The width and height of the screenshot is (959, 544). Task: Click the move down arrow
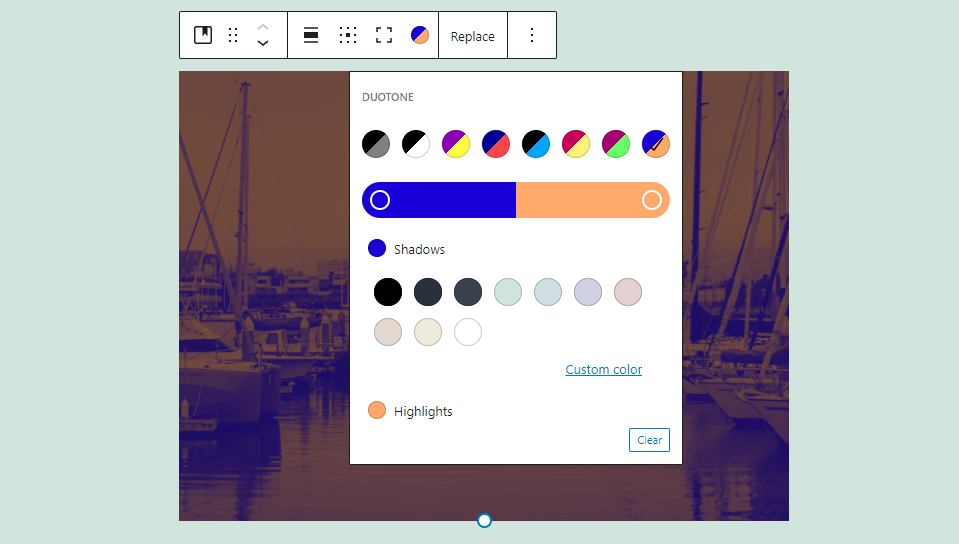click(x=263, y=44)
